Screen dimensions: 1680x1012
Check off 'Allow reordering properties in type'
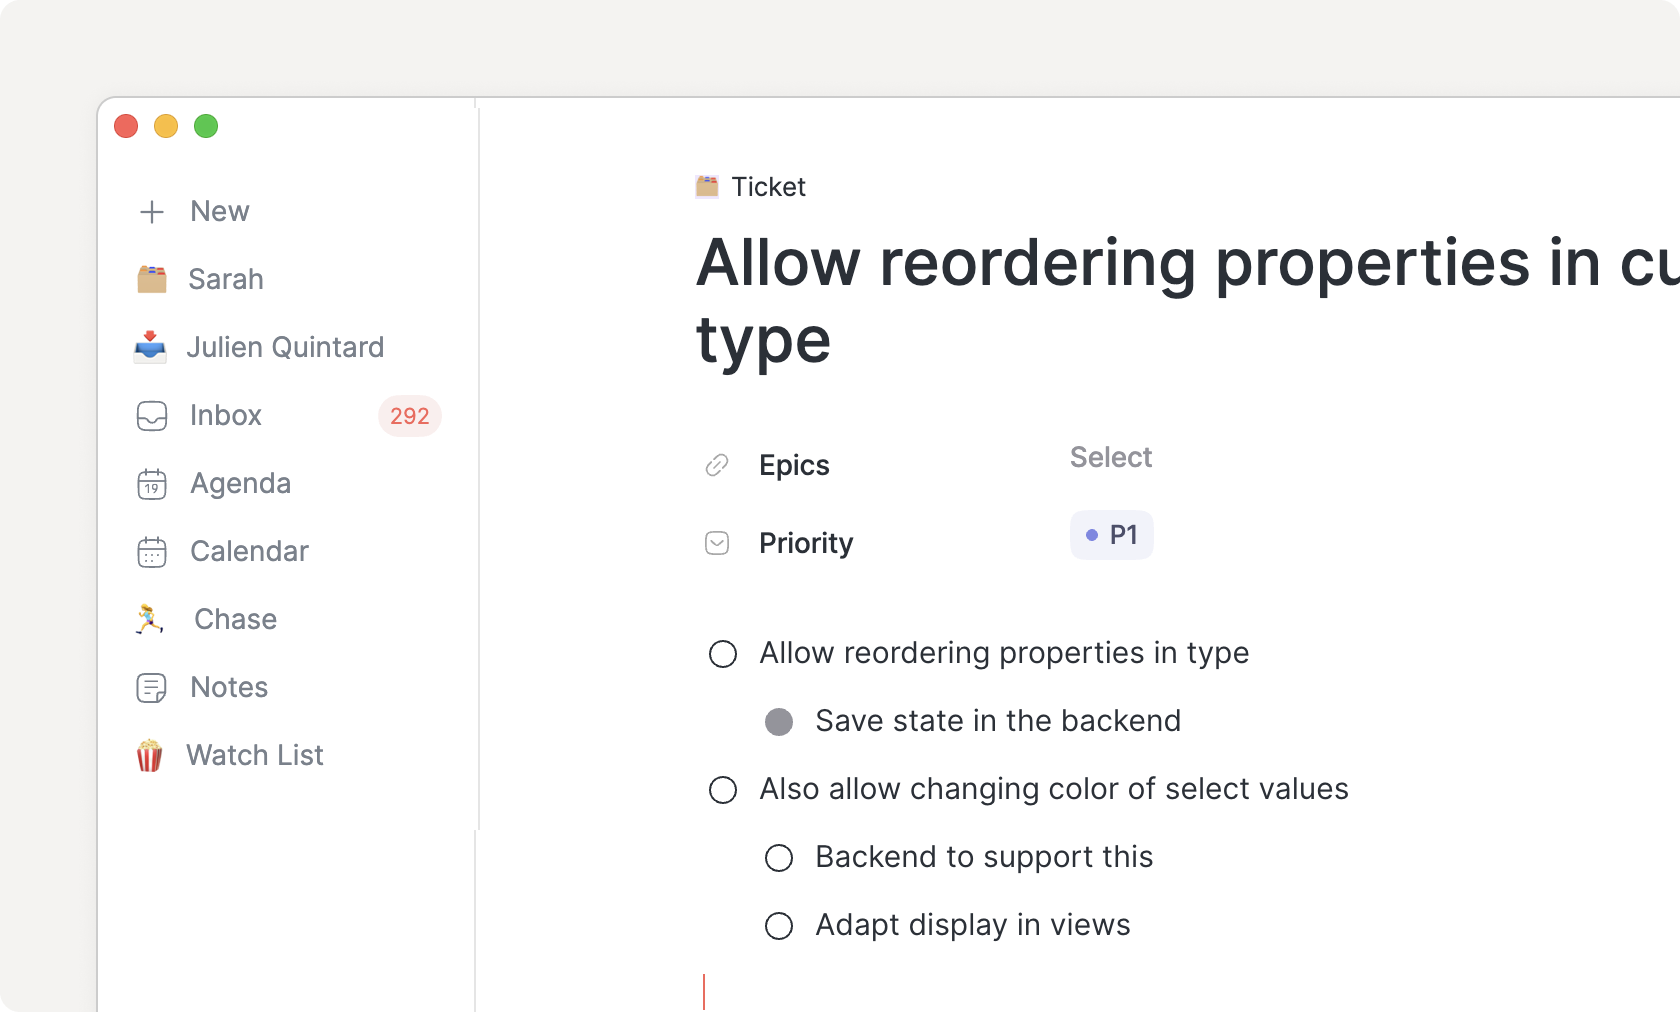(x=723, y=654)
